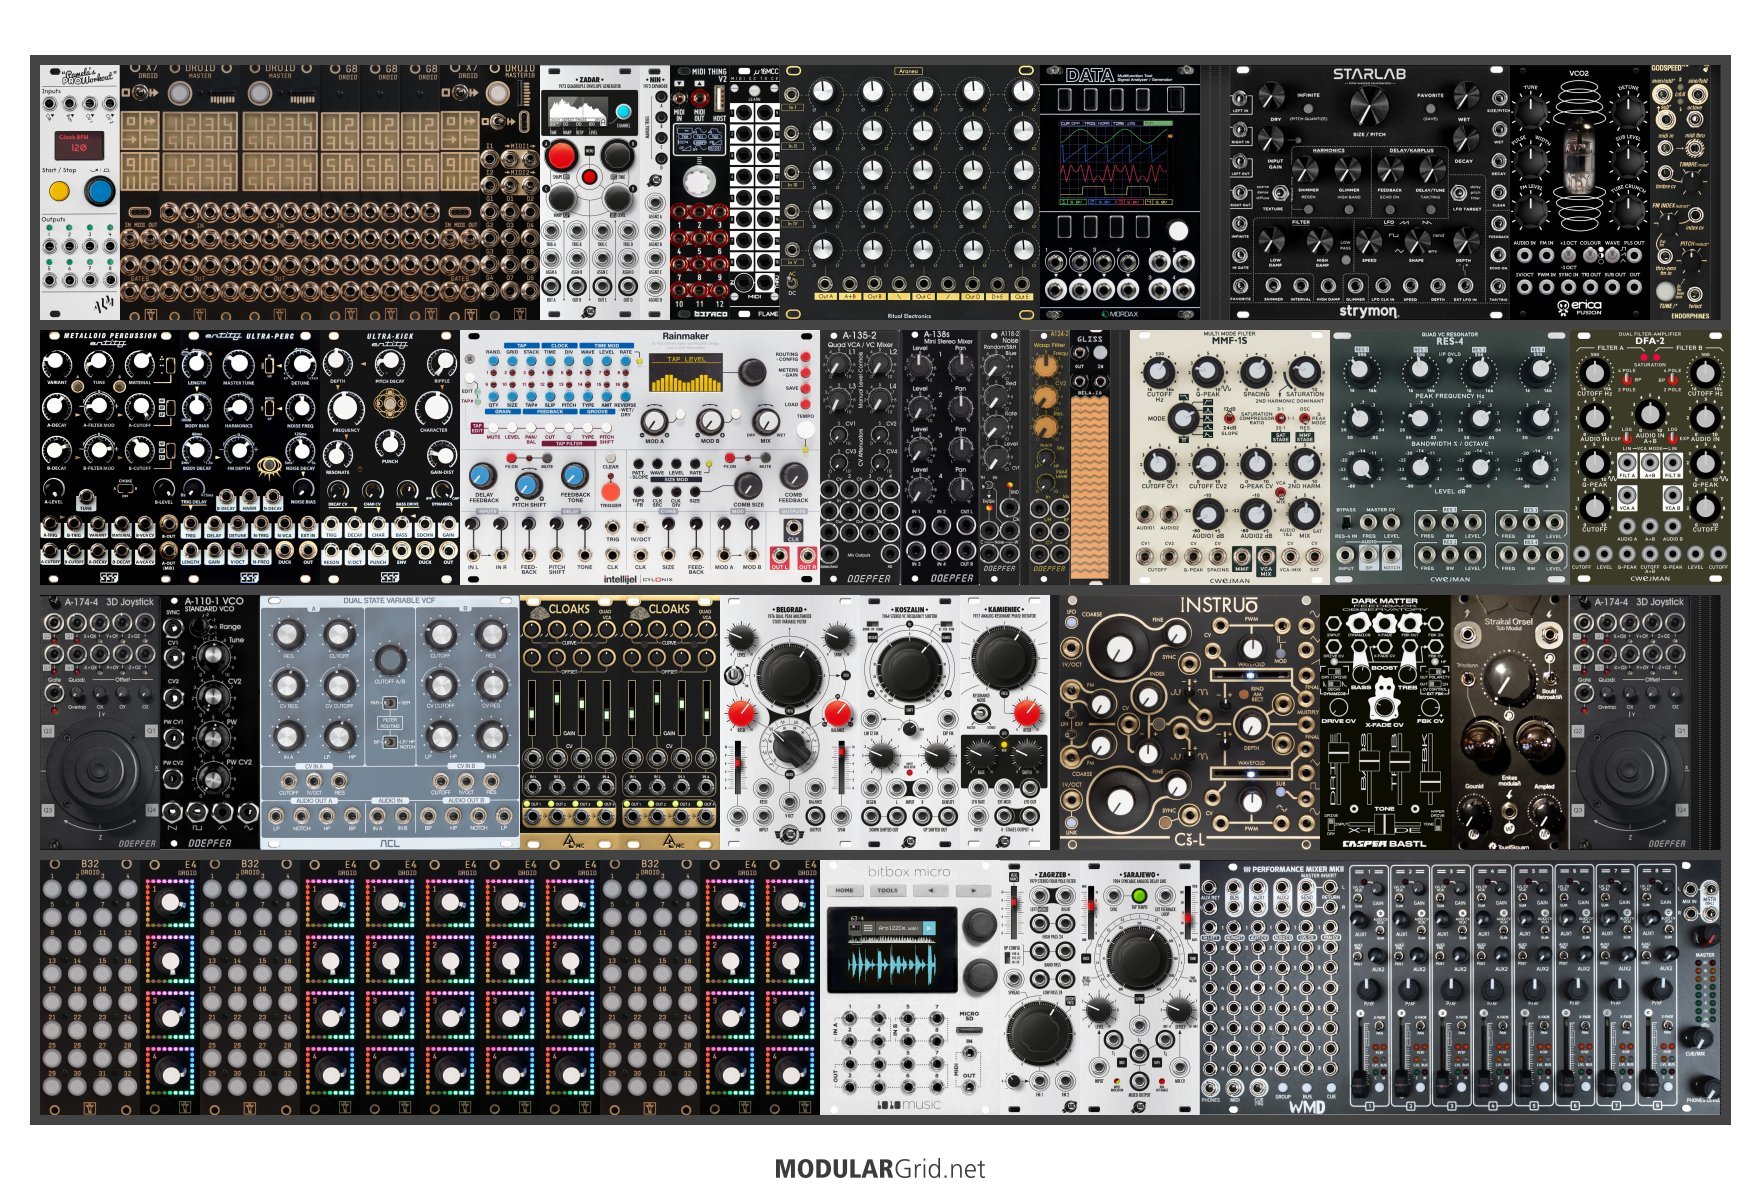Hit the yellow Start/Stop button on Pamela's PRO Workout
The height and width of the screenshot is (1190, 1761).
(x=59, y=191)
